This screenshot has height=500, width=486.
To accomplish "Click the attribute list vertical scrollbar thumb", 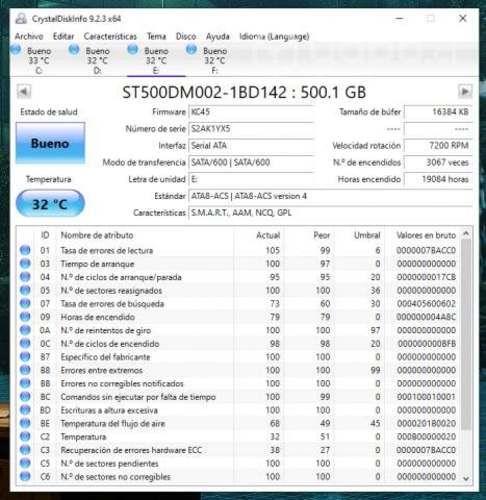I will (466, 334).
